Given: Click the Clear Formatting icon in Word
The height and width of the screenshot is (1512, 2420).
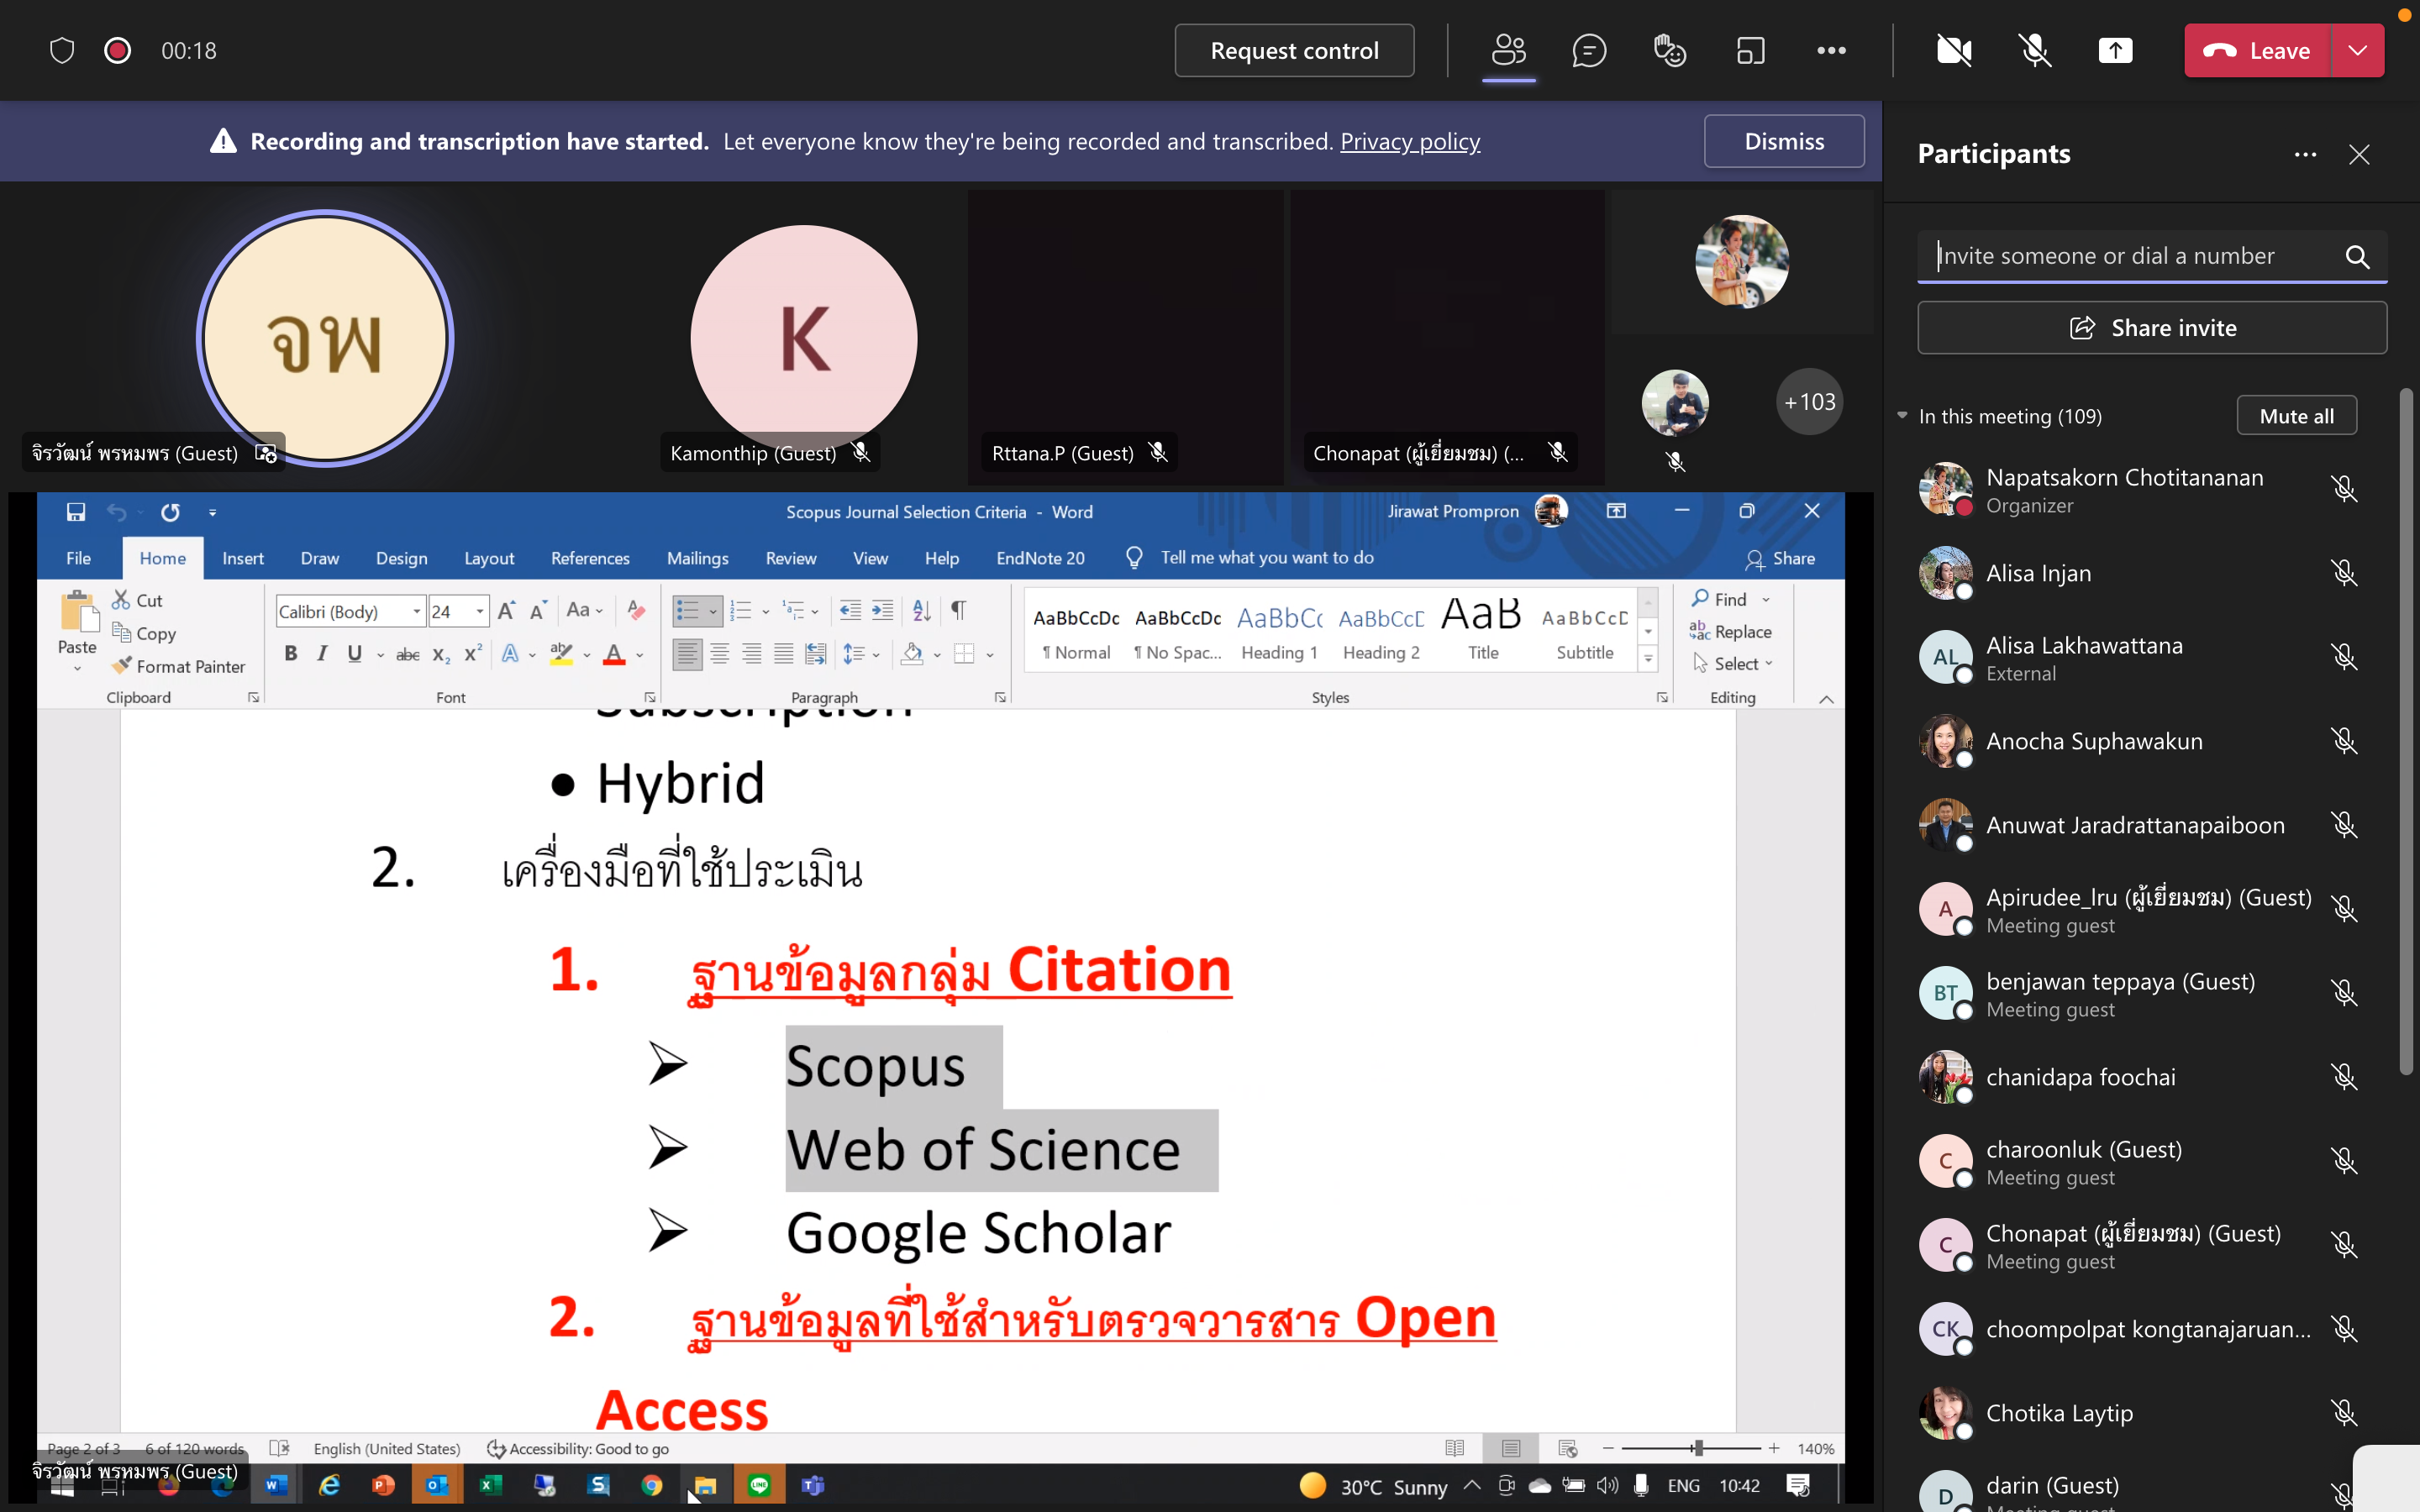Looking at the screenshot, I should (x=636, y=610).
